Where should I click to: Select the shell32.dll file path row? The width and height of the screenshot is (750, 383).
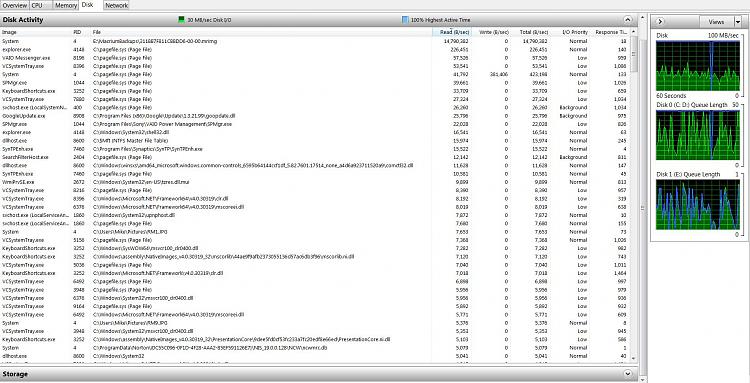pos(316,132)
